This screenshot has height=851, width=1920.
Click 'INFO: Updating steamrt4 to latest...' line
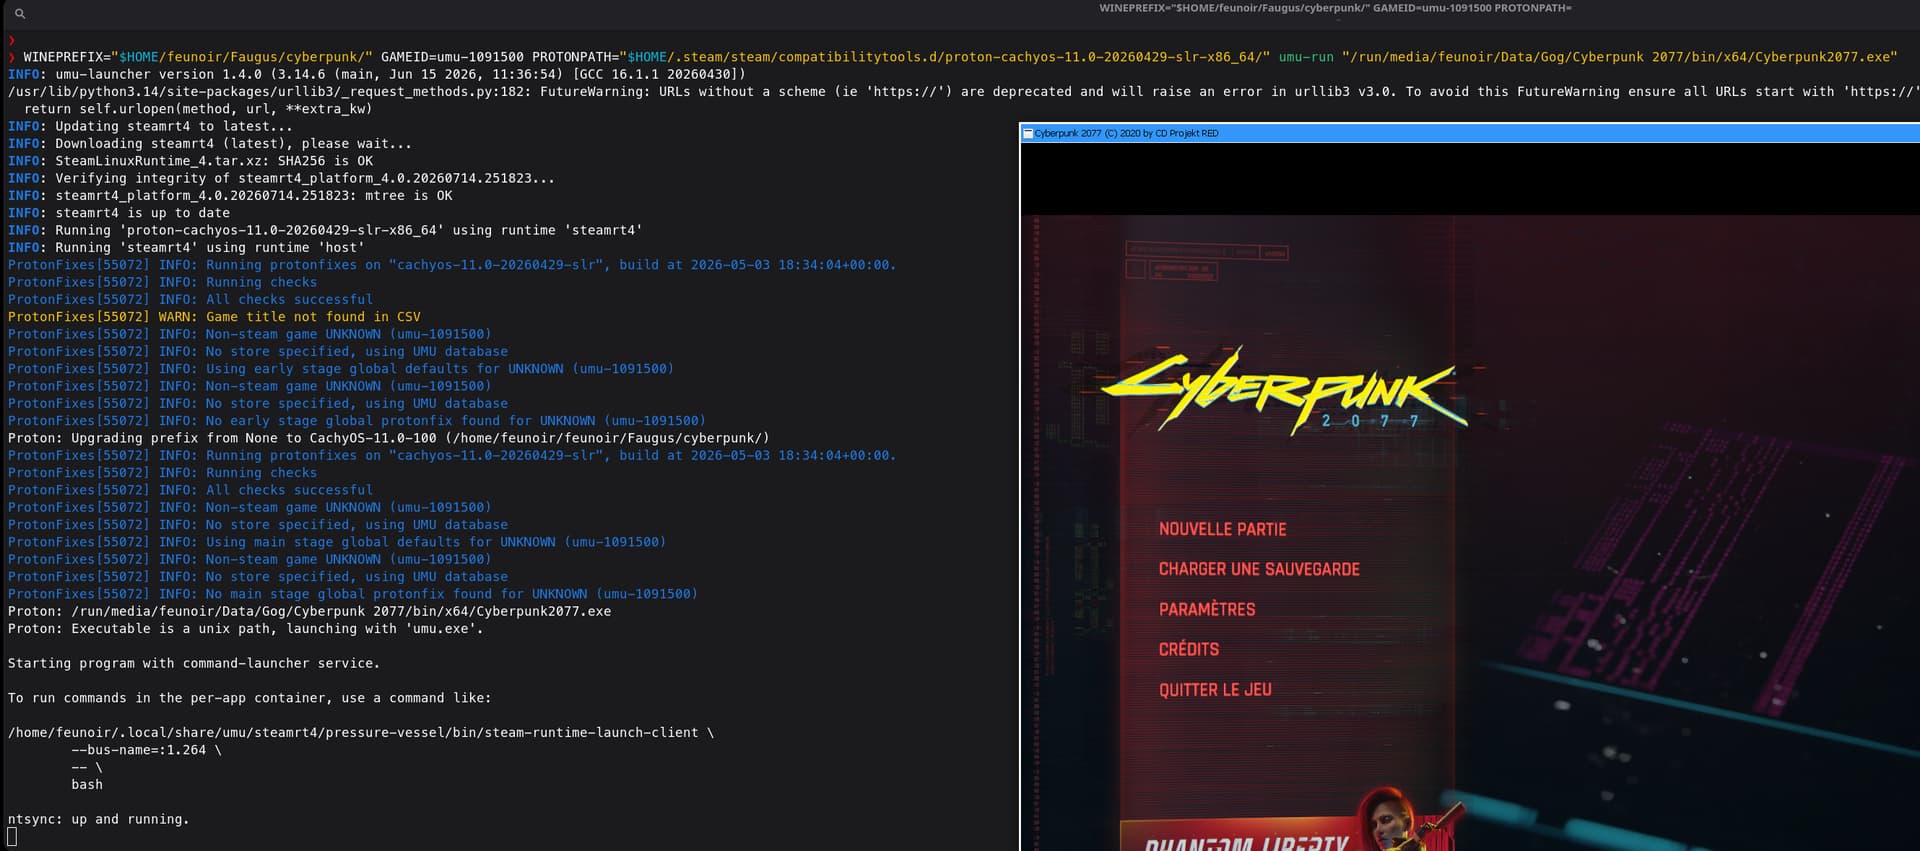150,126
